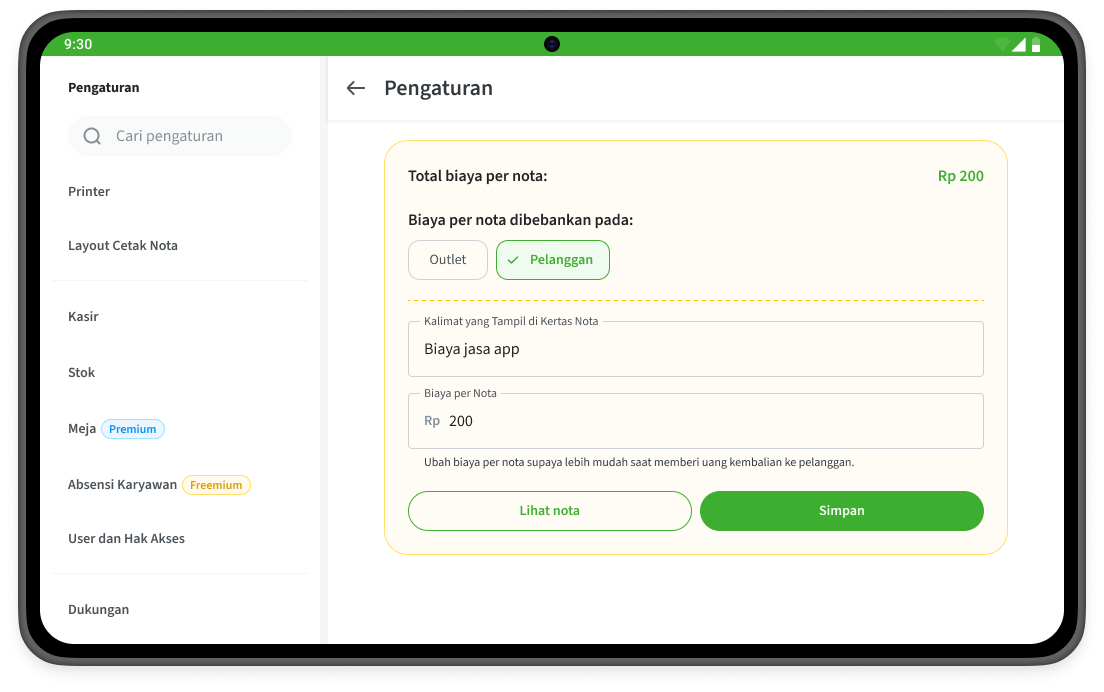The image size is (1104, 692).
Task: Click the checkmark icon on Pelanggan
Action: [513, 260]
